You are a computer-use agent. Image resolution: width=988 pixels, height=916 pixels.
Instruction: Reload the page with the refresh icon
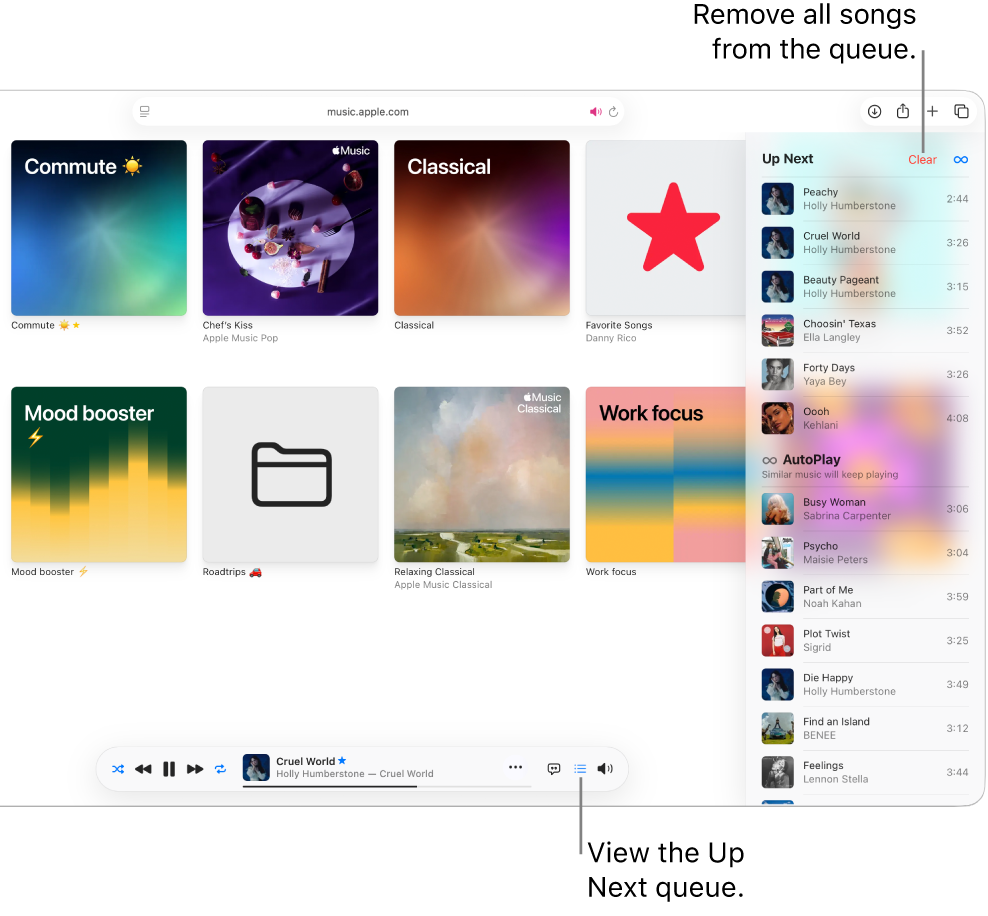point(614,112)
